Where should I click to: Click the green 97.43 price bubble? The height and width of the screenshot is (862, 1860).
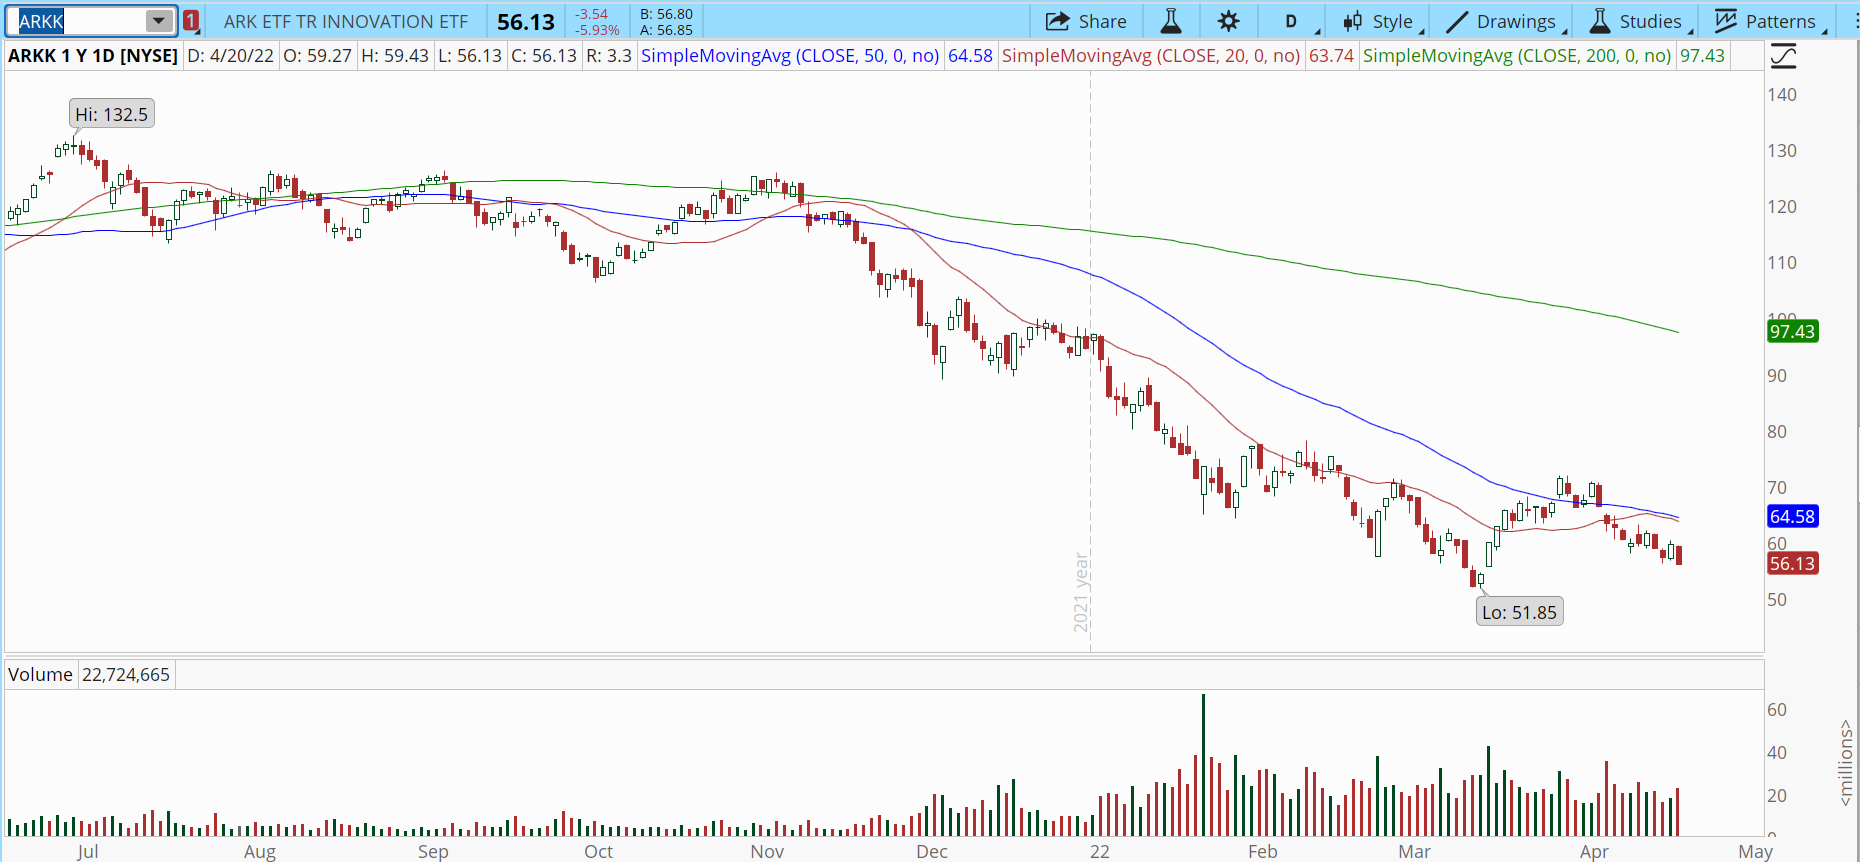point(1792,332)
